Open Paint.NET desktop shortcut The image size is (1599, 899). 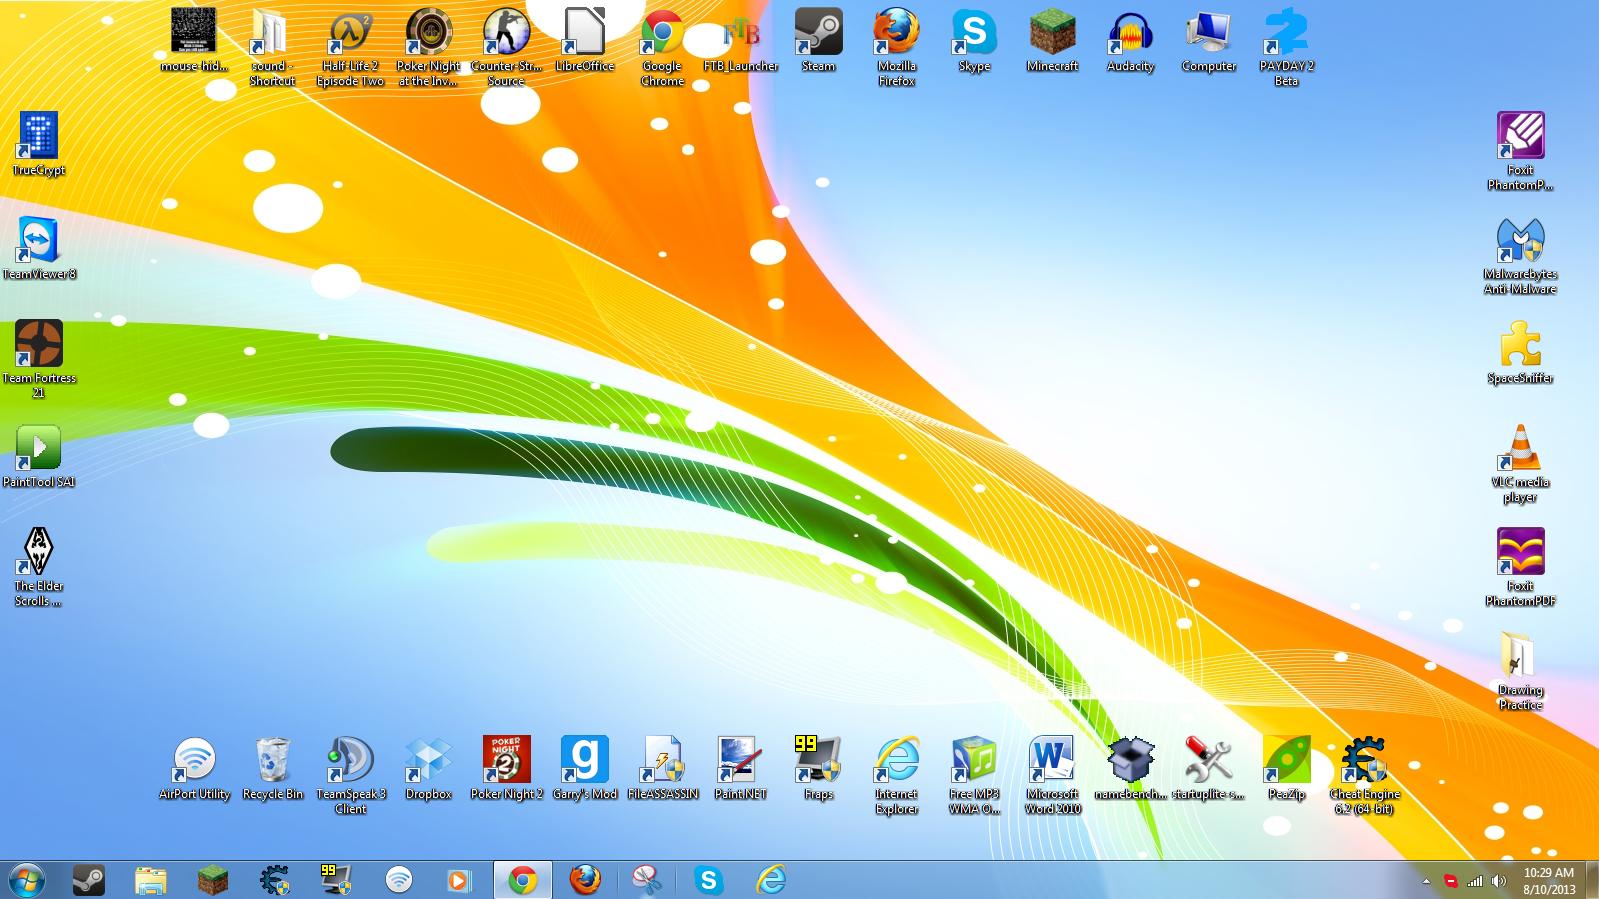(740, 769)
